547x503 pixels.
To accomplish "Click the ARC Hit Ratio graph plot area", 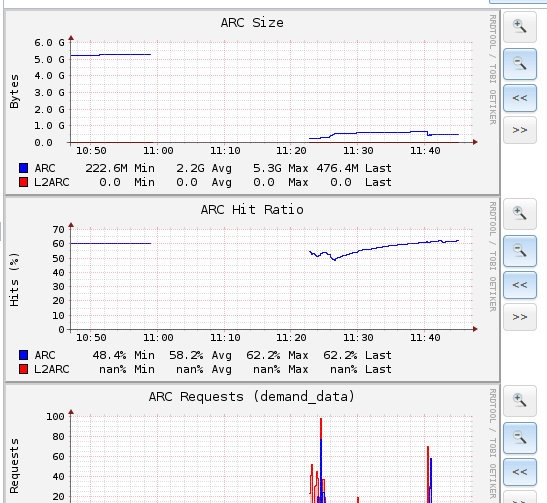I will pyautogui.click(x=272, y=279).
